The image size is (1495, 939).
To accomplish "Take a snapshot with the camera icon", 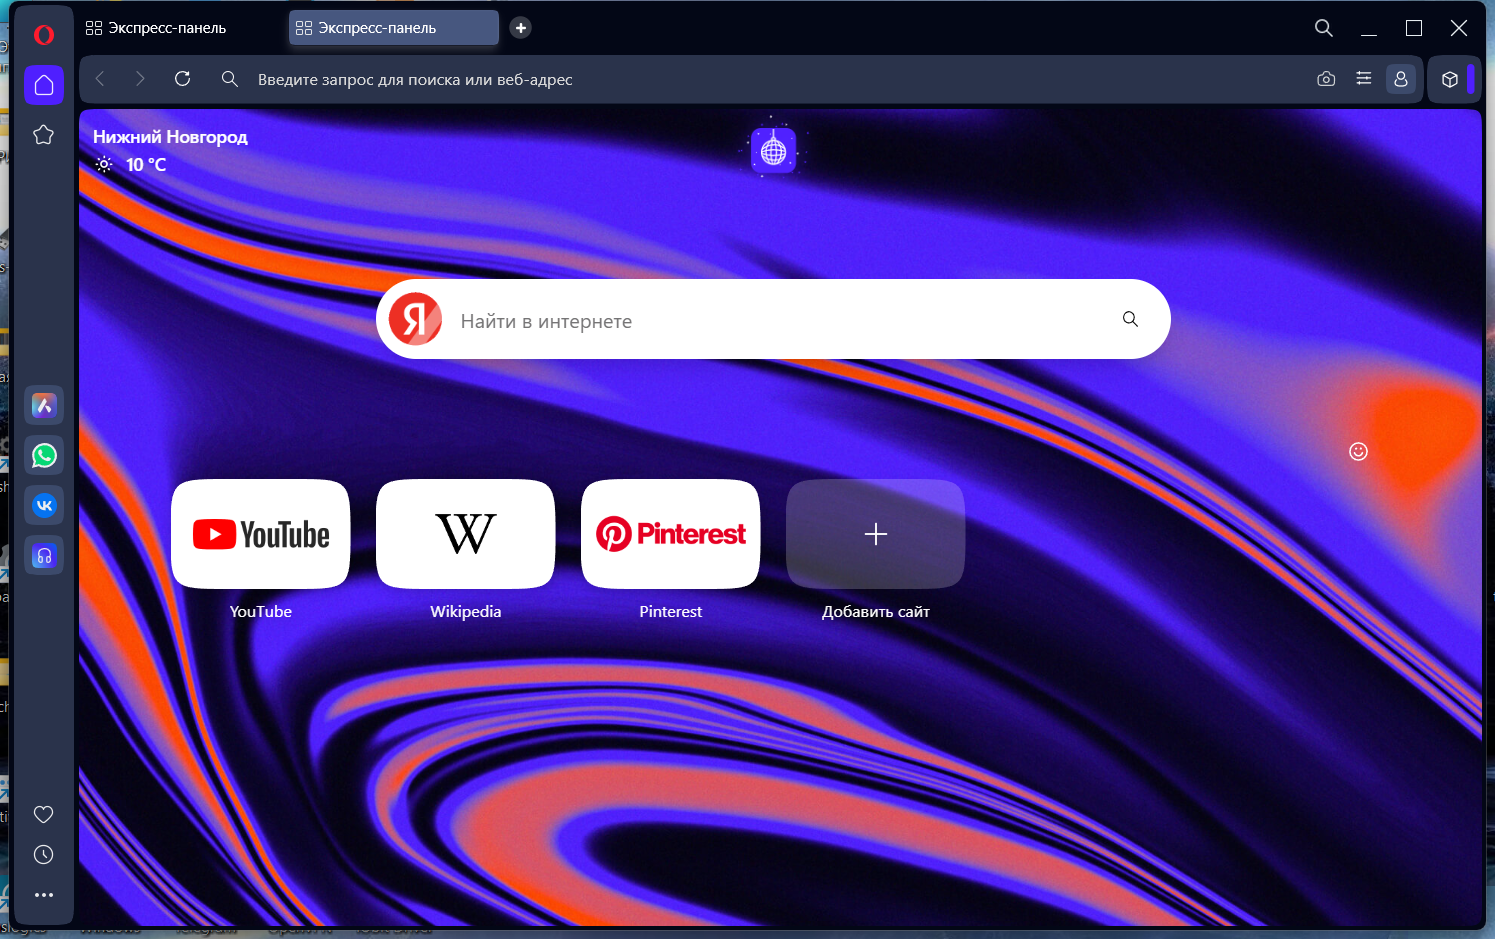I will point(1326,79).
